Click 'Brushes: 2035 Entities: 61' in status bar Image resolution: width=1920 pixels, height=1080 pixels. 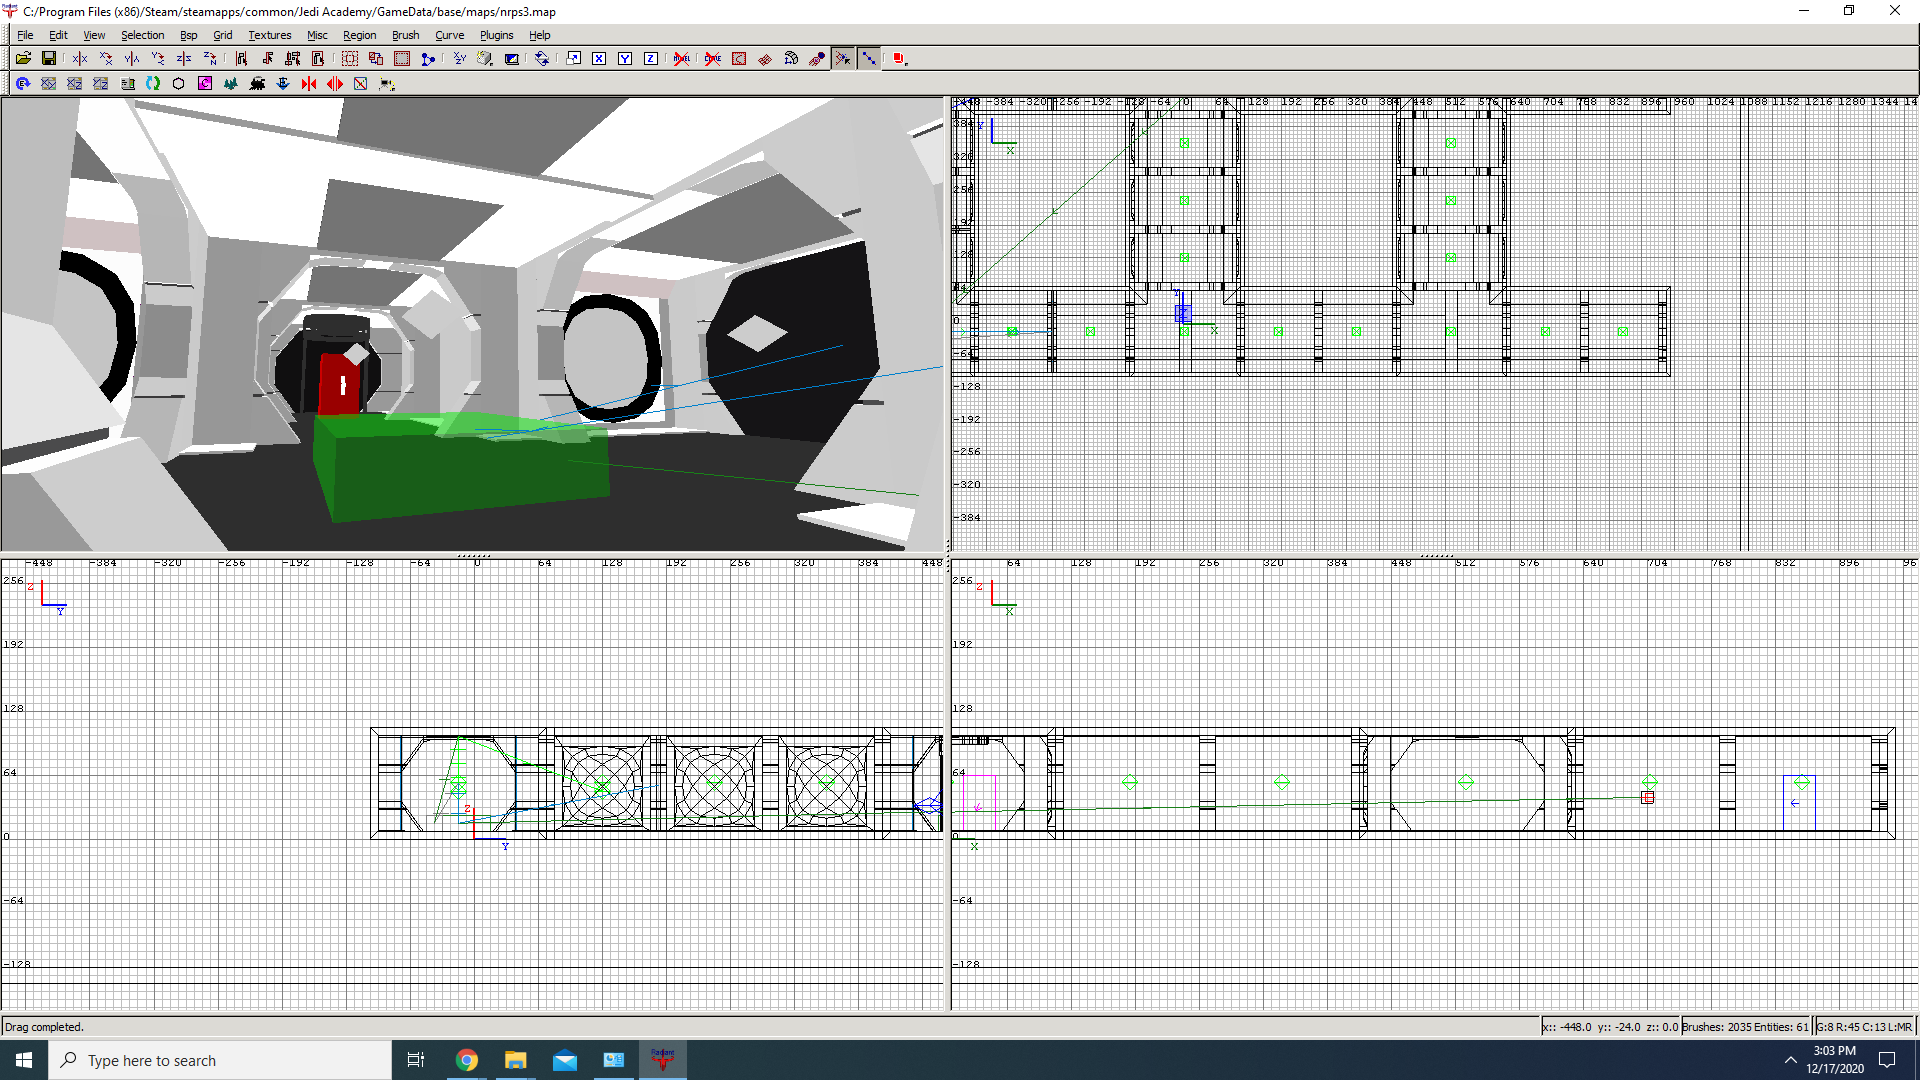(x=1745, y=1027)
